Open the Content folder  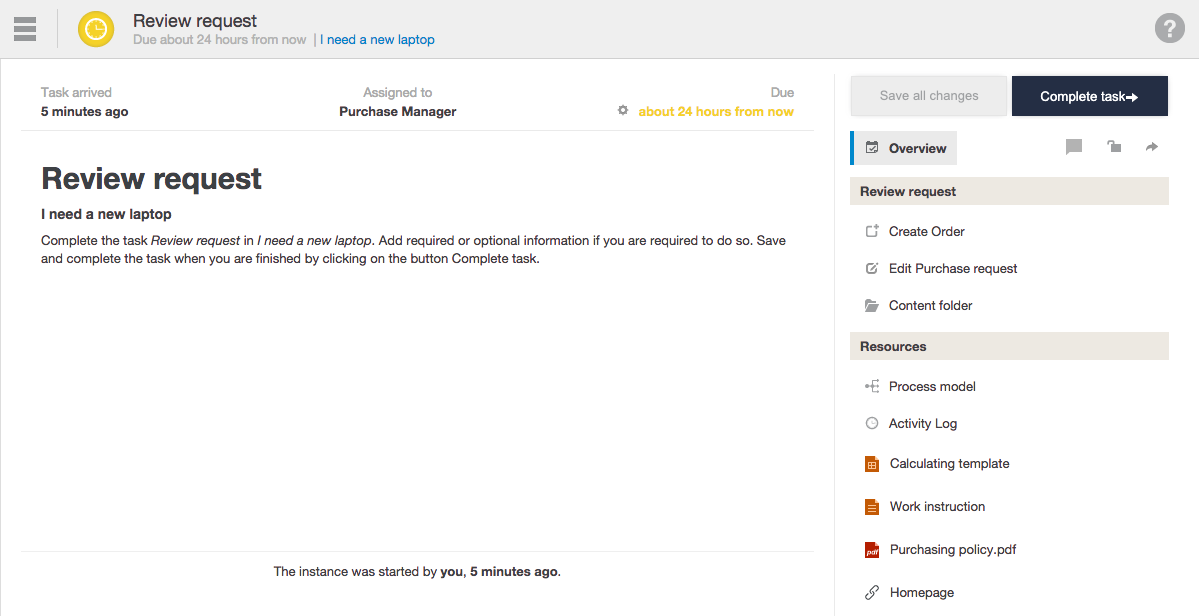tap(930, 305)
